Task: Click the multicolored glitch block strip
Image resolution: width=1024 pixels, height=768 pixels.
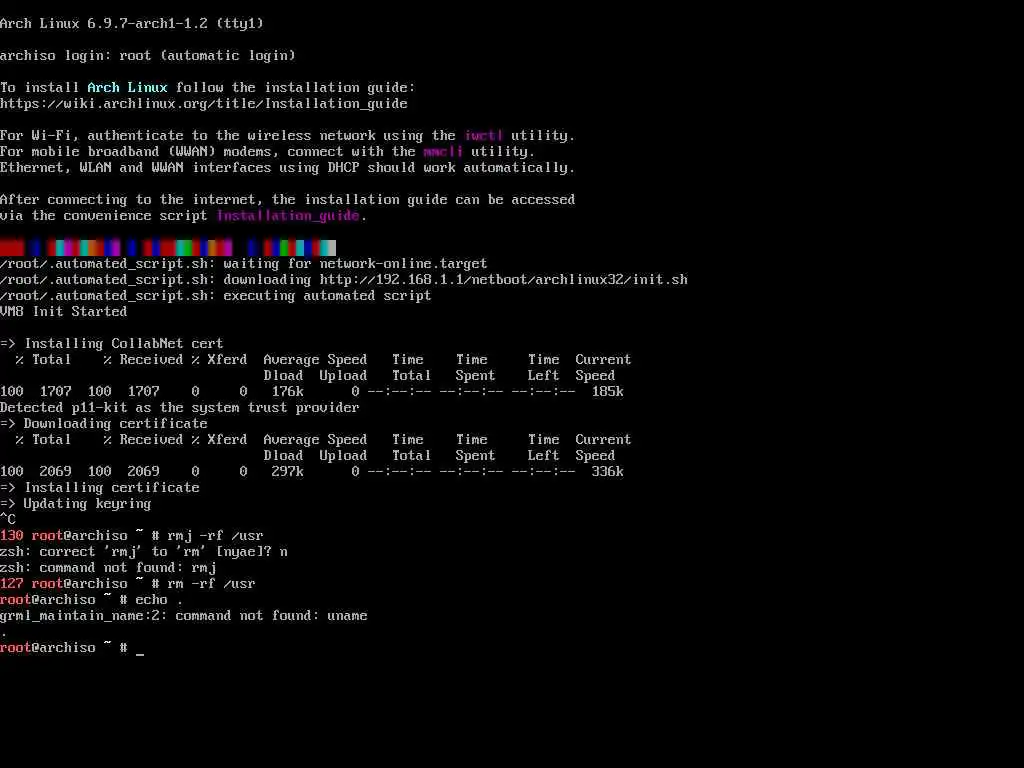Action: coord(168,248)
